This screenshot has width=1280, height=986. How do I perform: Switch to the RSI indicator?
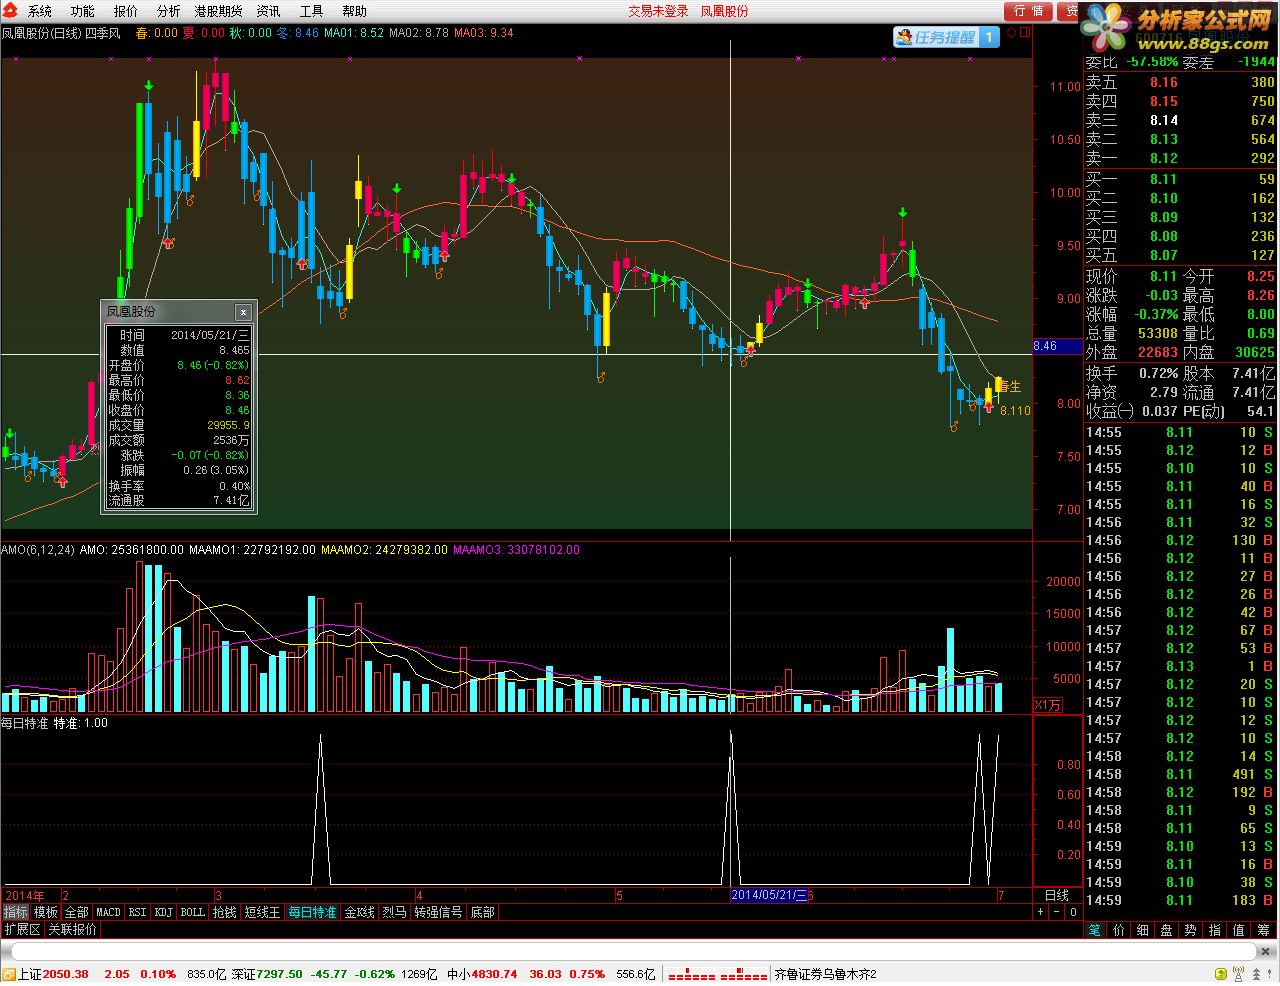click(x=137, y=912)
